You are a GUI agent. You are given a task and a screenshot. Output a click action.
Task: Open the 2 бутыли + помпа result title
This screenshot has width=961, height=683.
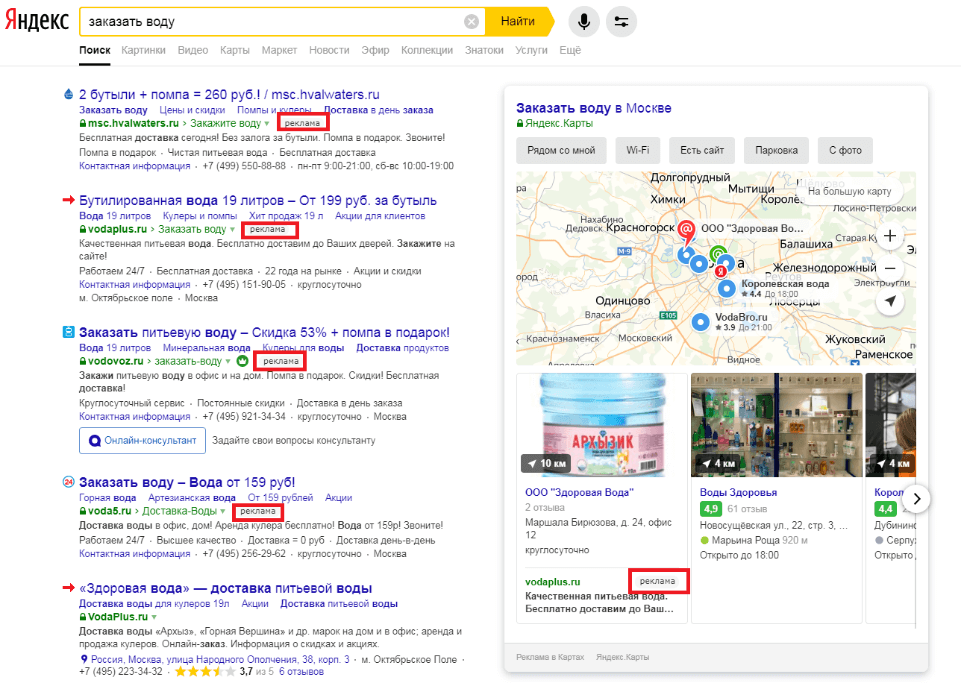click(x=229, y=94)
